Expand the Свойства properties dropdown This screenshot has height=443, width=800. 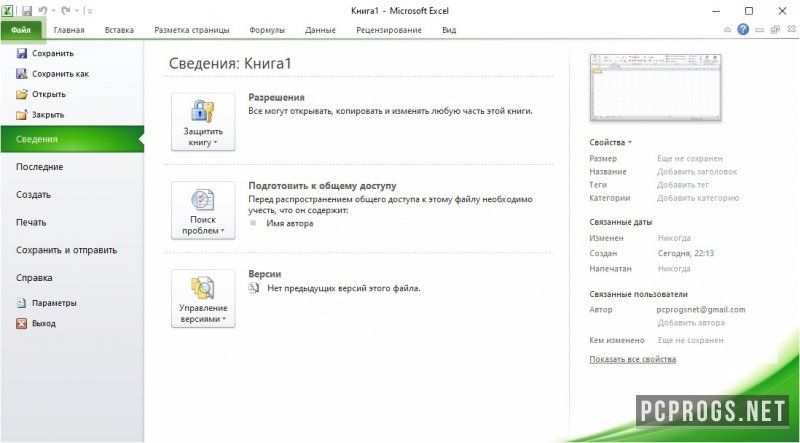pyautogui.click(x=610, y=142)
